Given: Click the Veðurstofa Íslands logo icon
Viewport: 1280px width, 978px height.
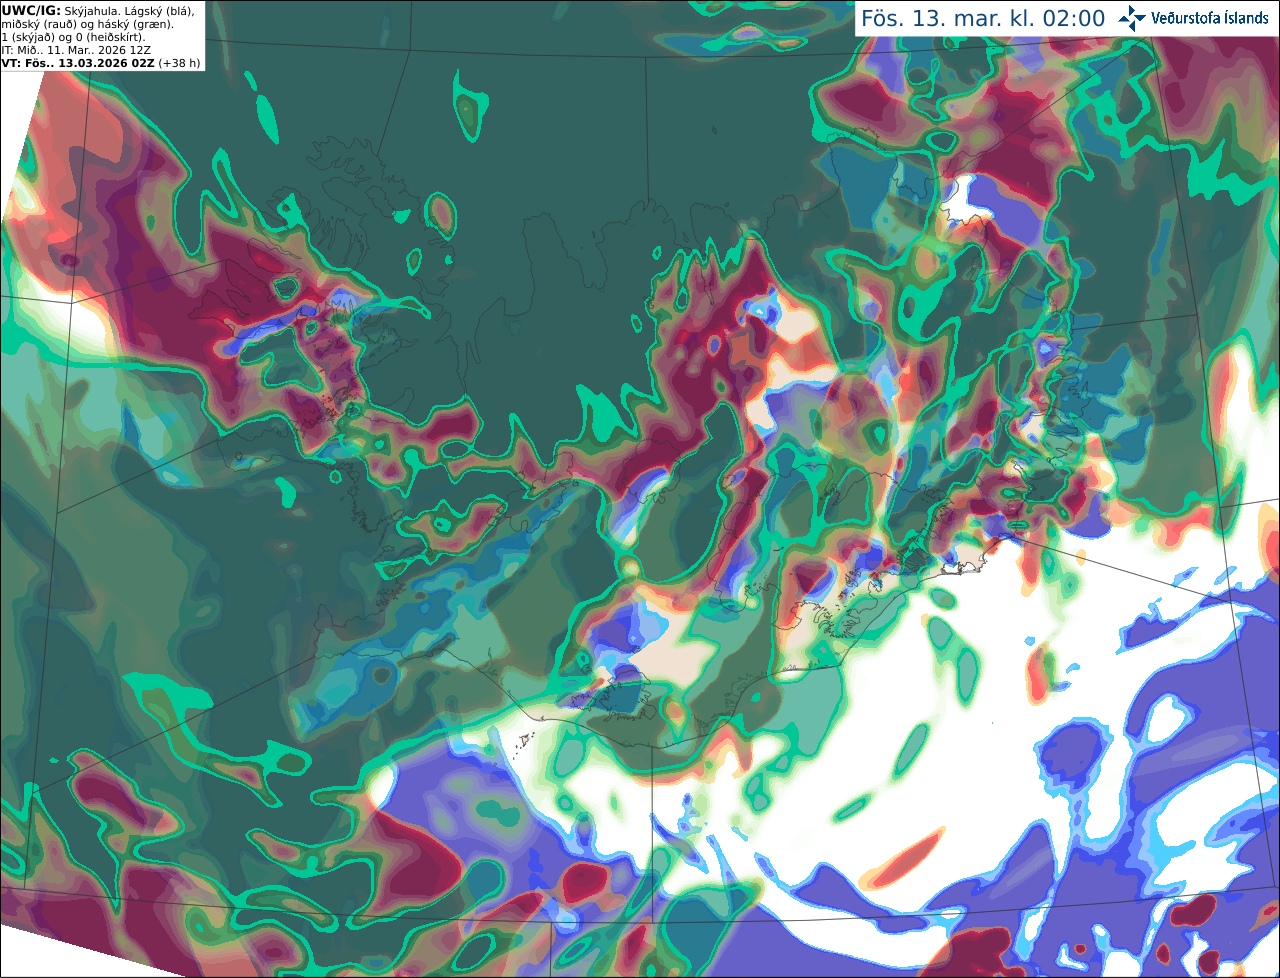Looking at the screenshot, I should point(1132,18).
